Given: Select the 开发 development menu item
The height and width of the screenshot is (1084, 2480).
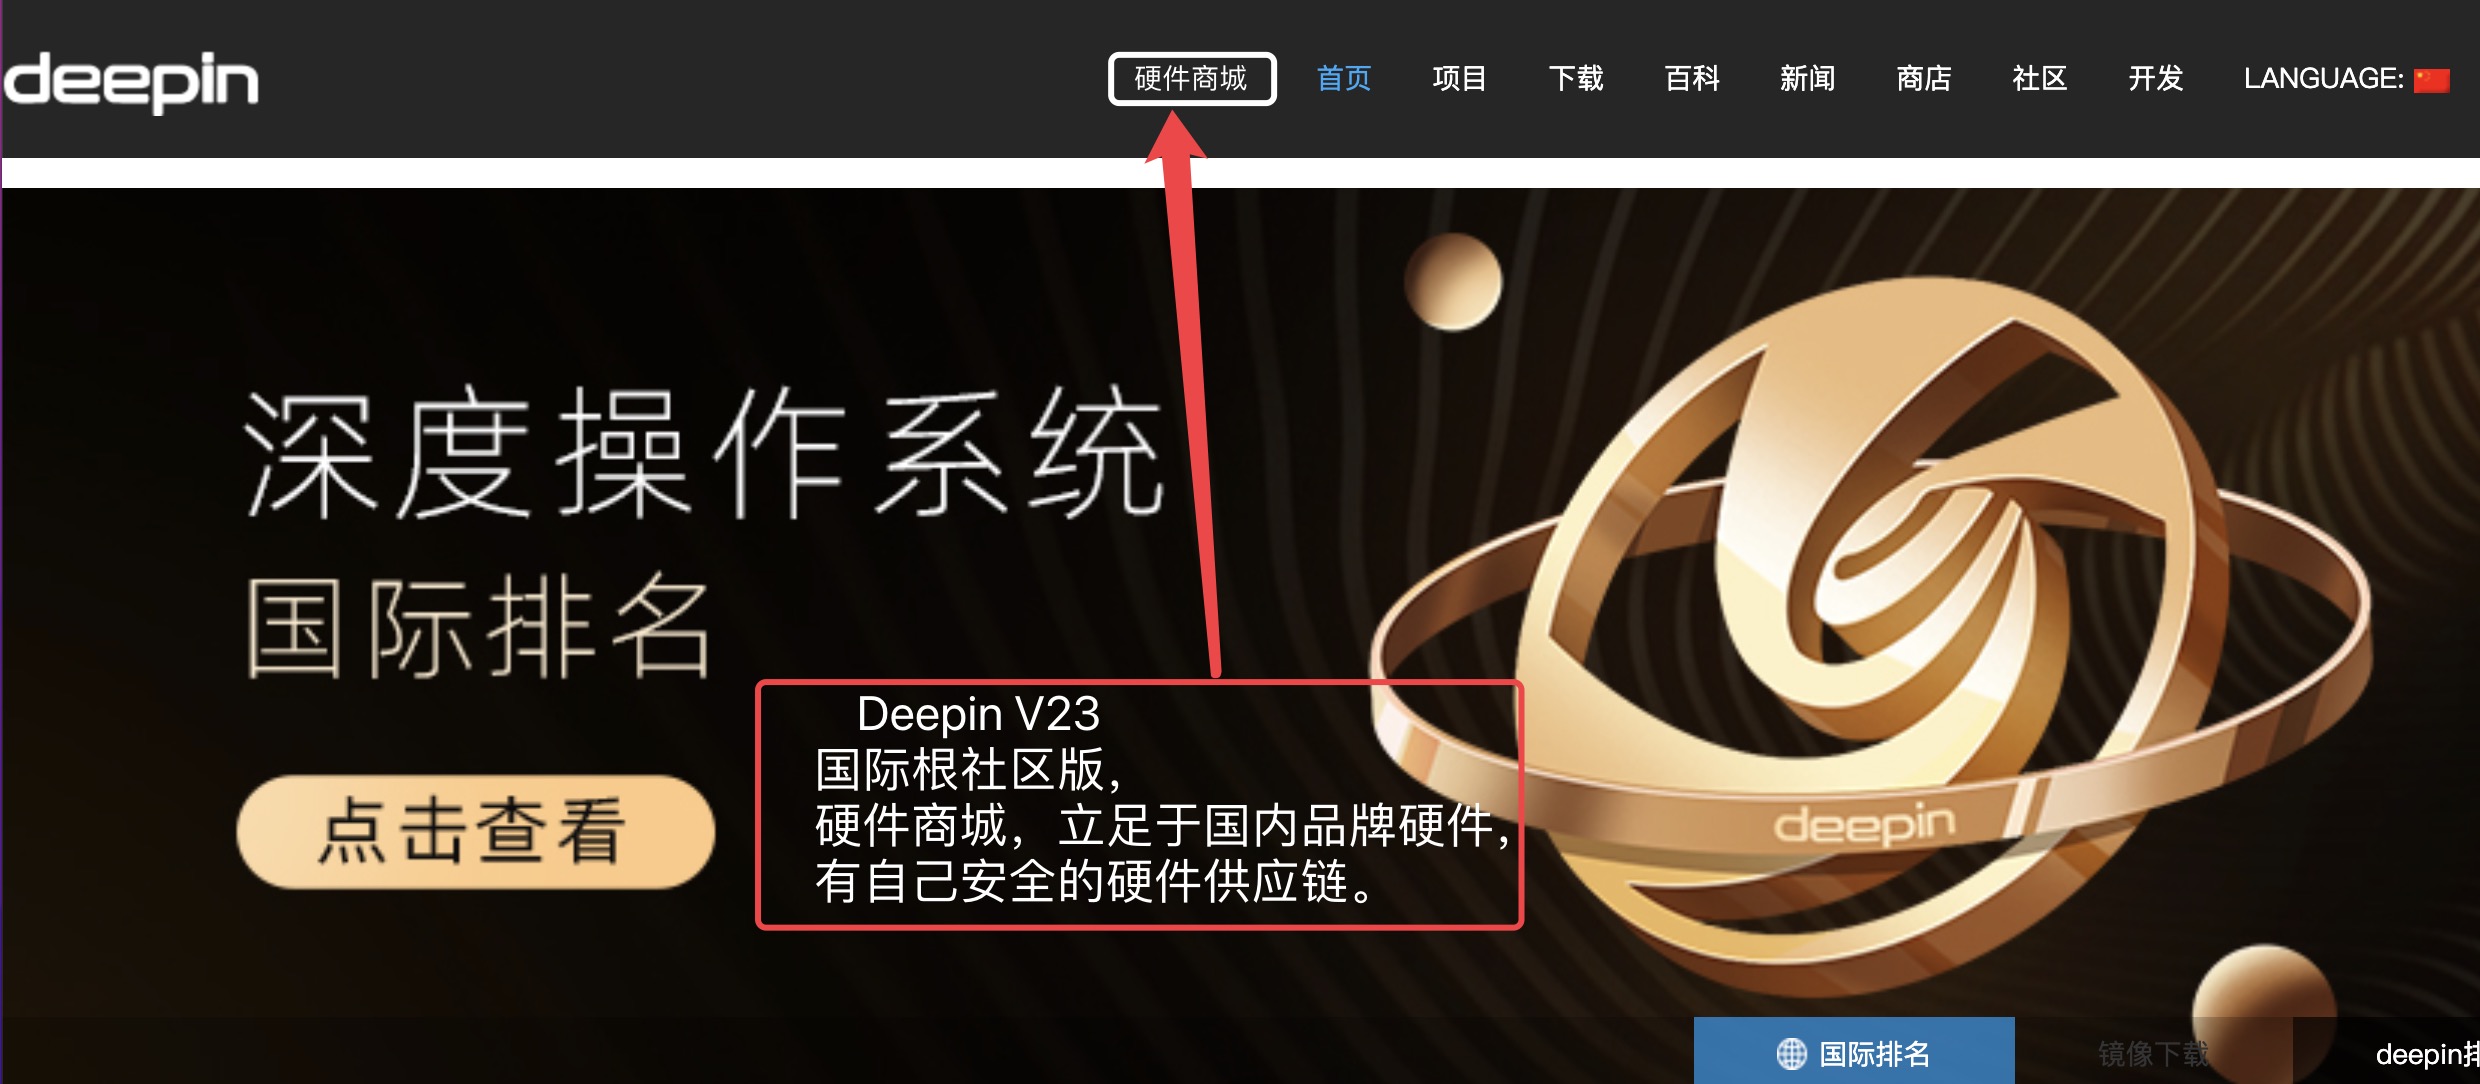Looking at the screenshot, I should tap(2155, 78).
